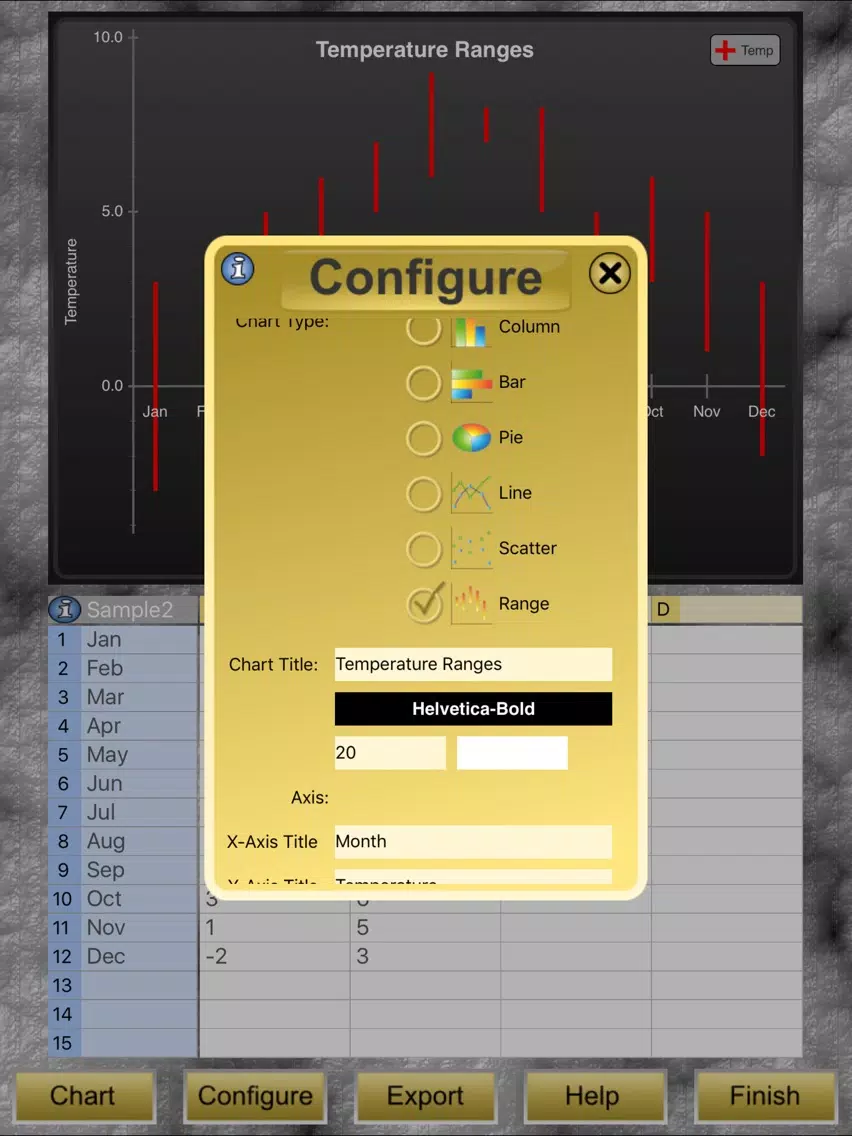The image size is (852, 1136).
Task: Close the Configure dialog
Action: point(609,273)
